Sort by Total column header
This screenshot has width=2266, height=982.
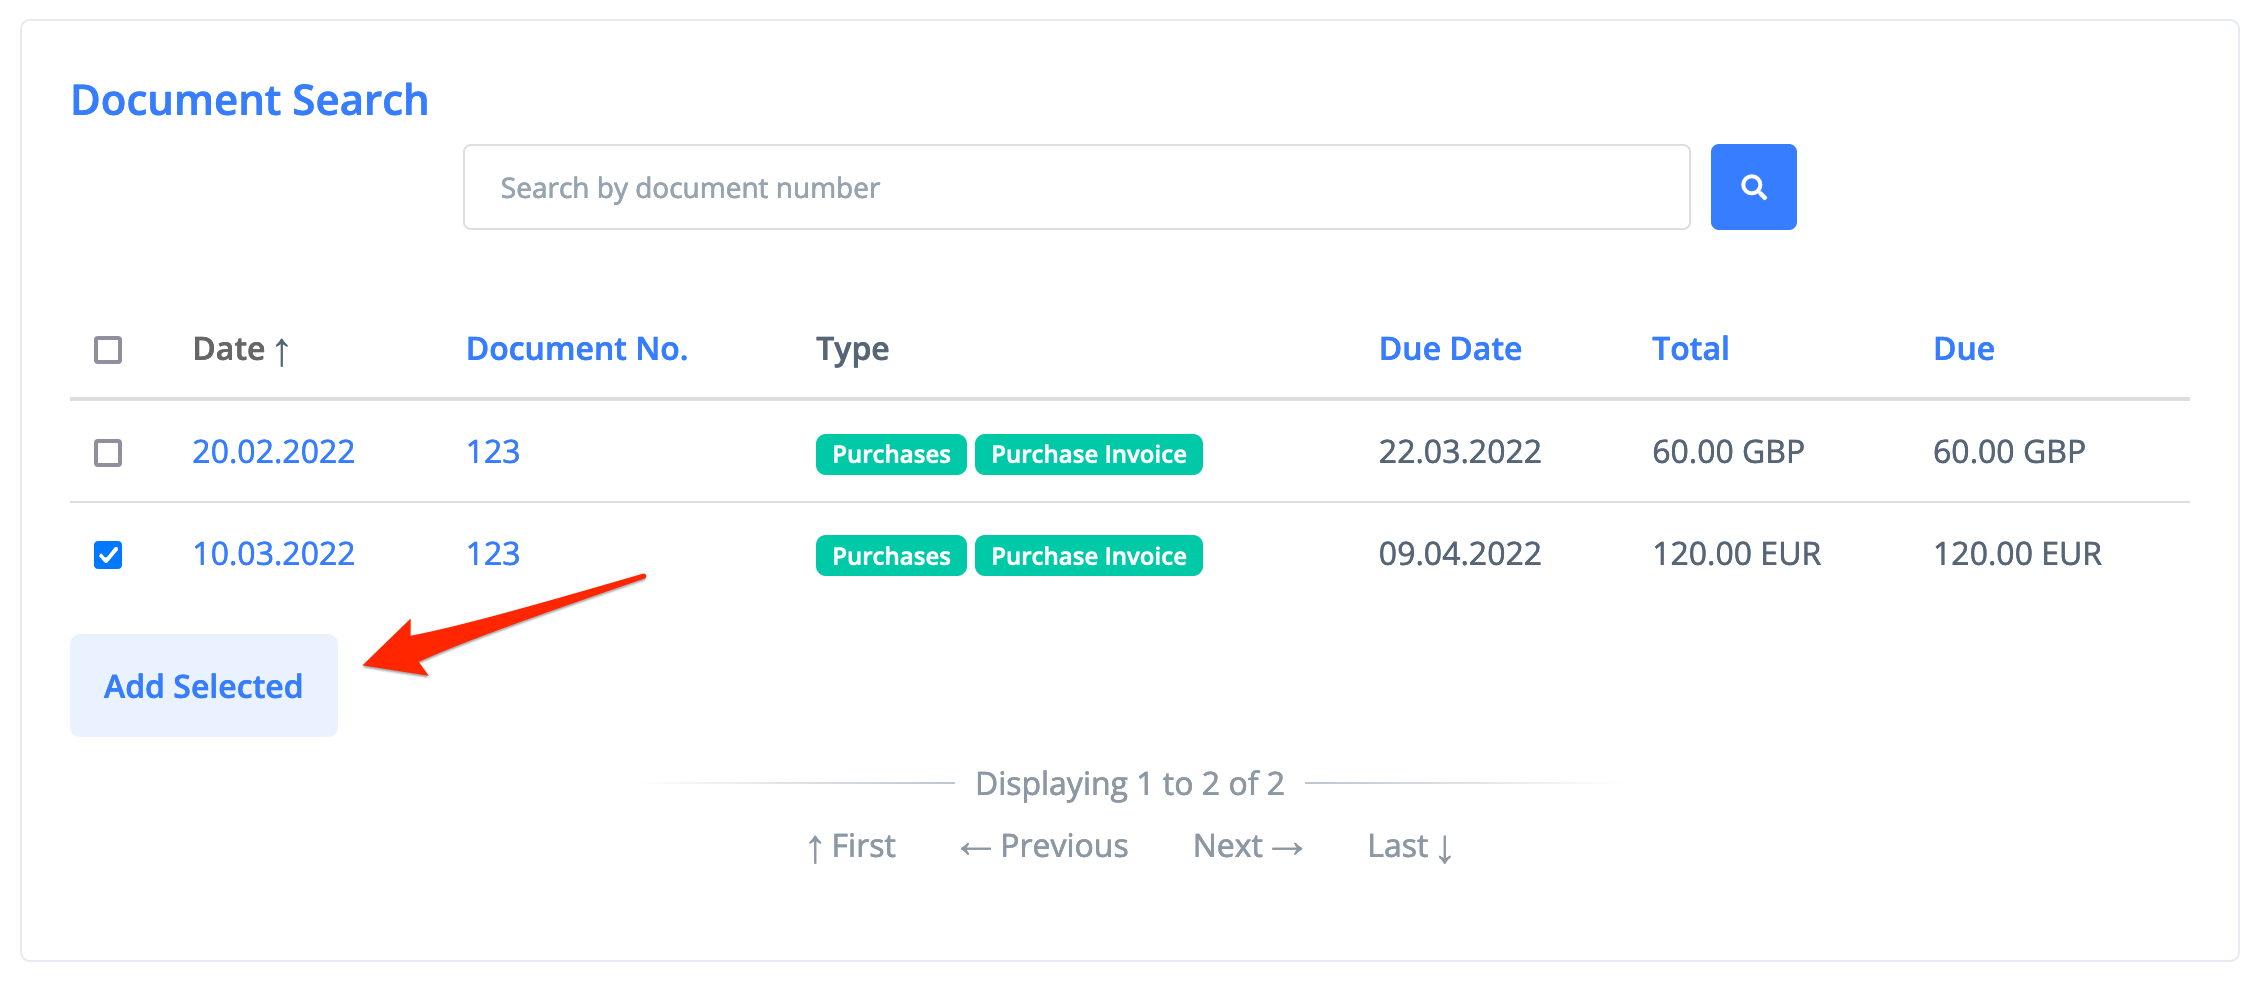pos(1689,349)
